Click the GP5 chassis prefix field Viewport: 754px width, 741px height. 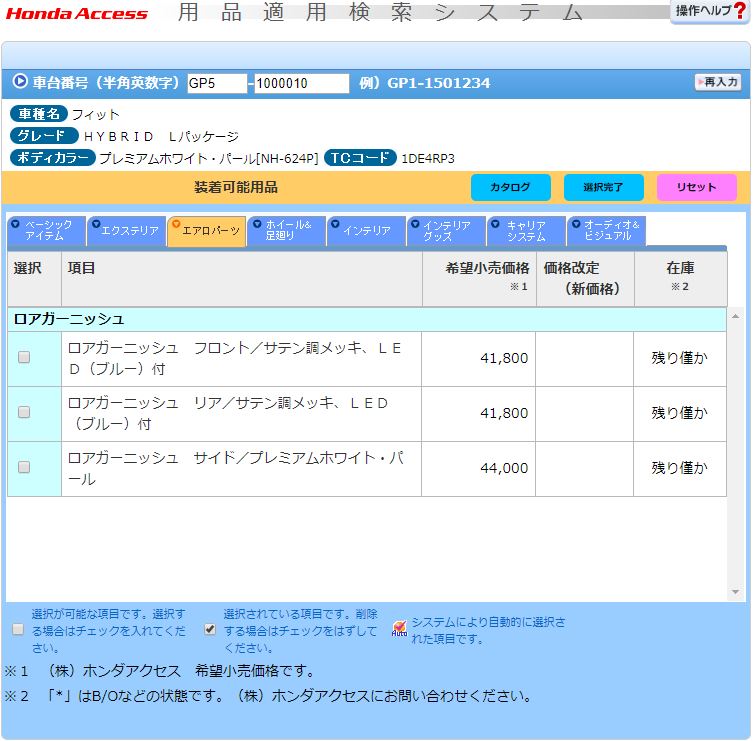coord(217,83)
